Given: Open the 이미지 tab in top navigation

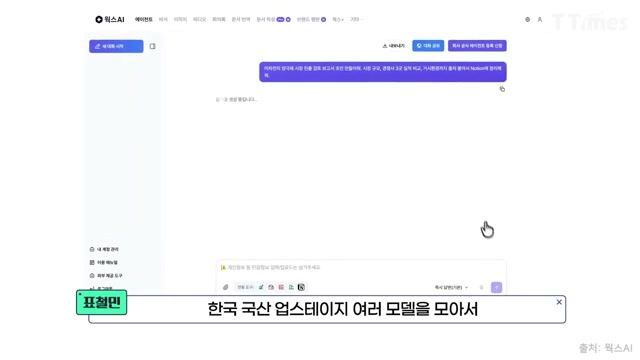Looking at the screenshot, I should 180,19.
